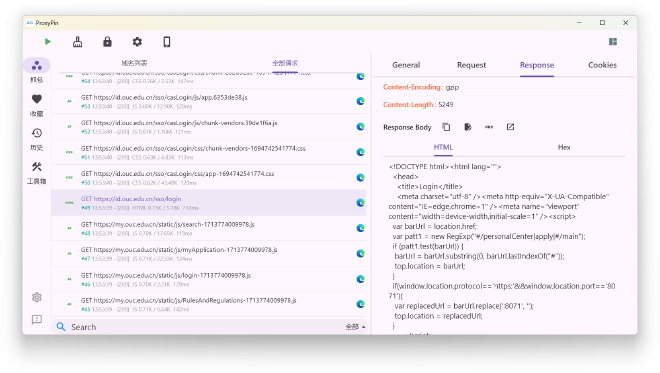Click Edge icon on app.6353de38.js row
660x373 pixels.
click(360, 101)
